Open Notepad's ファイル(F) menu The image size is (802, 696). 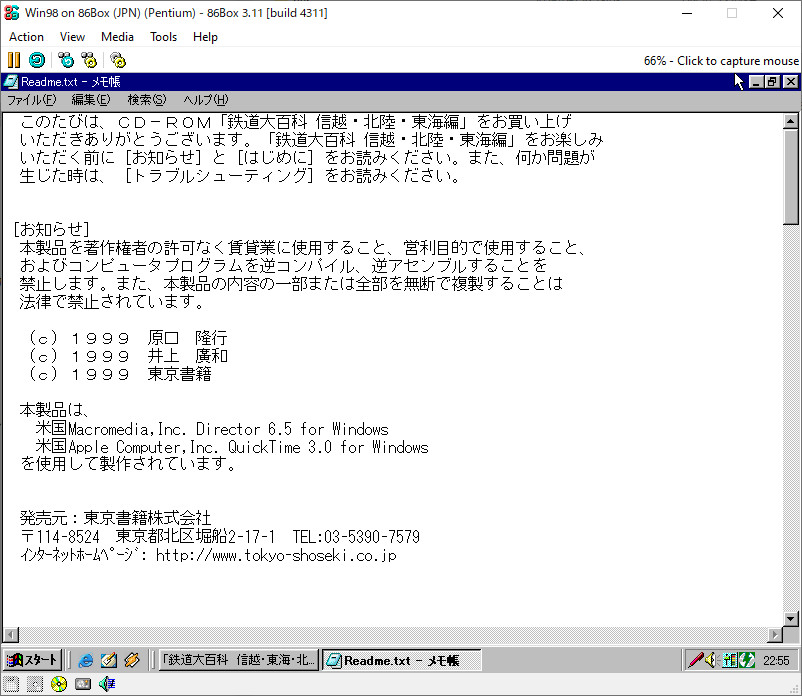tap(31, 100)
